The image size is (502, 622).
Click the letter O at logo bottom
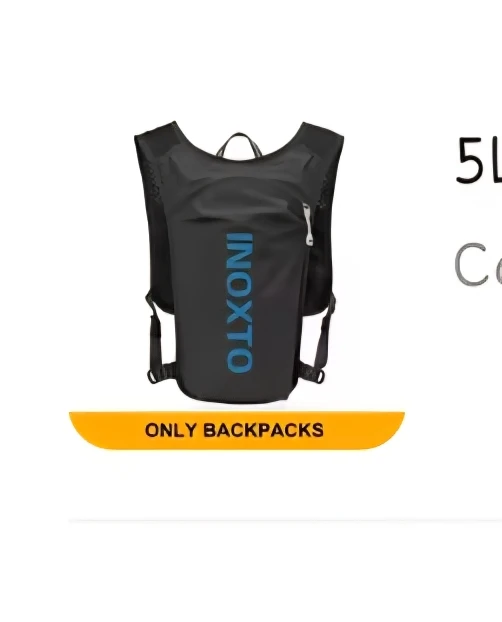pyautogui.click(x=239, y=361)
